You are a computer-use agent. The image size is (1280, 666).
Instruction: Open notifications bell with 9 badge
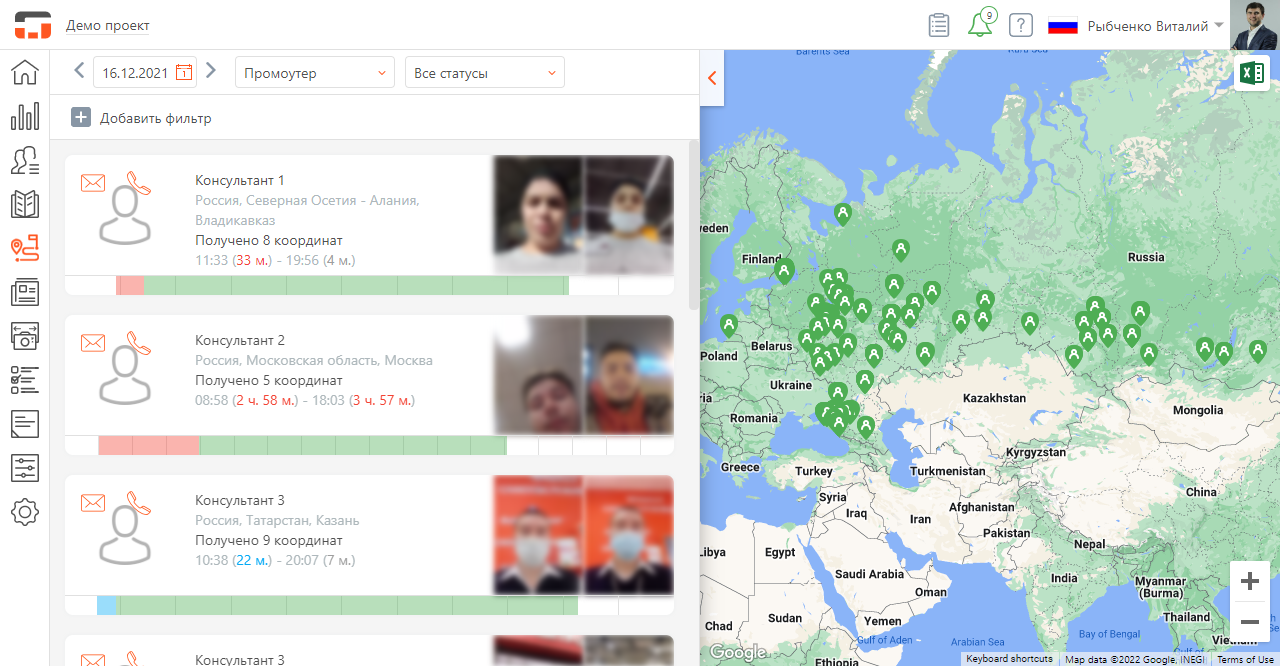coord(981,24)
